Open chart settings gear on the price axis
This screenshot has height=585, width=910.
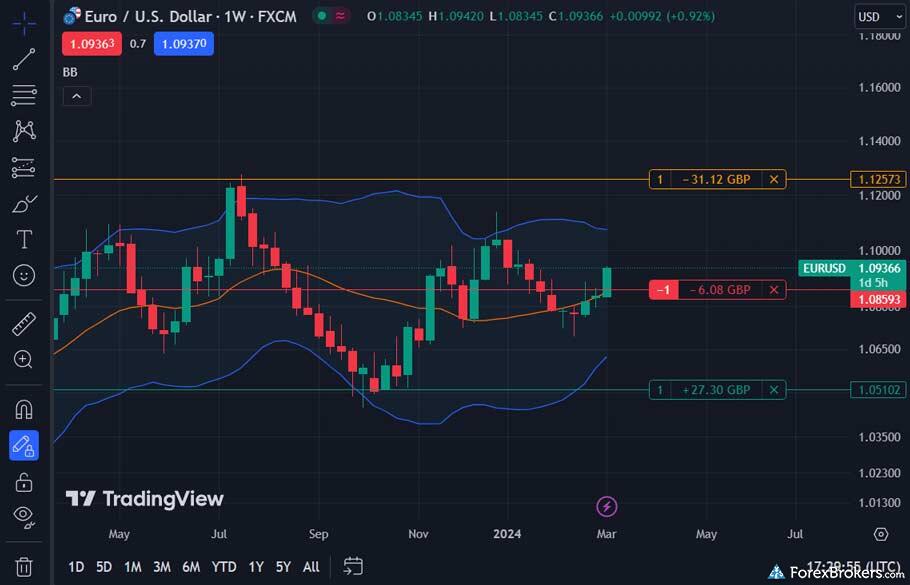point(880,534)
